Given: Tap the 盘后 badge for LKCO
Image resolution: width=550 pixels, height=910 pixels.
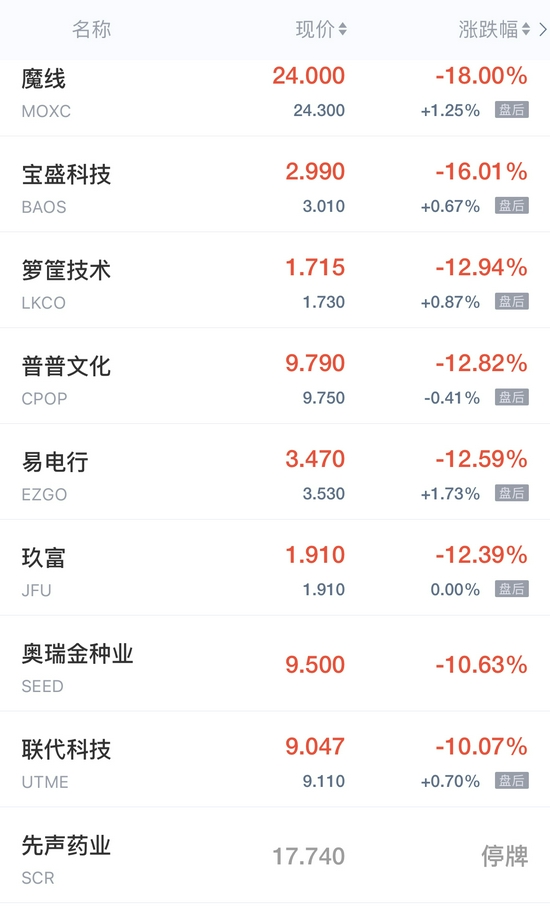Looking at the screenshot, I should (512, 301).
